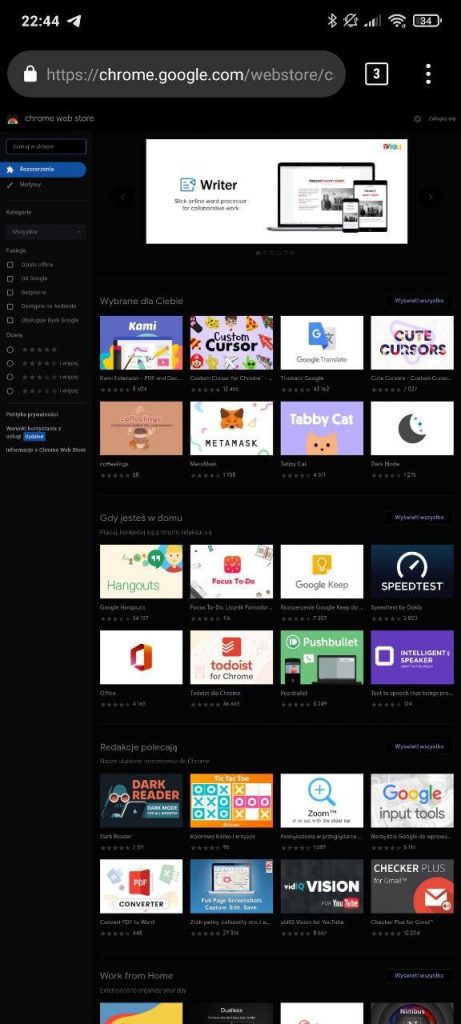Show all in Redakcje polecają section
This screenshot has width=461, height=1024.
coord(419,746)
